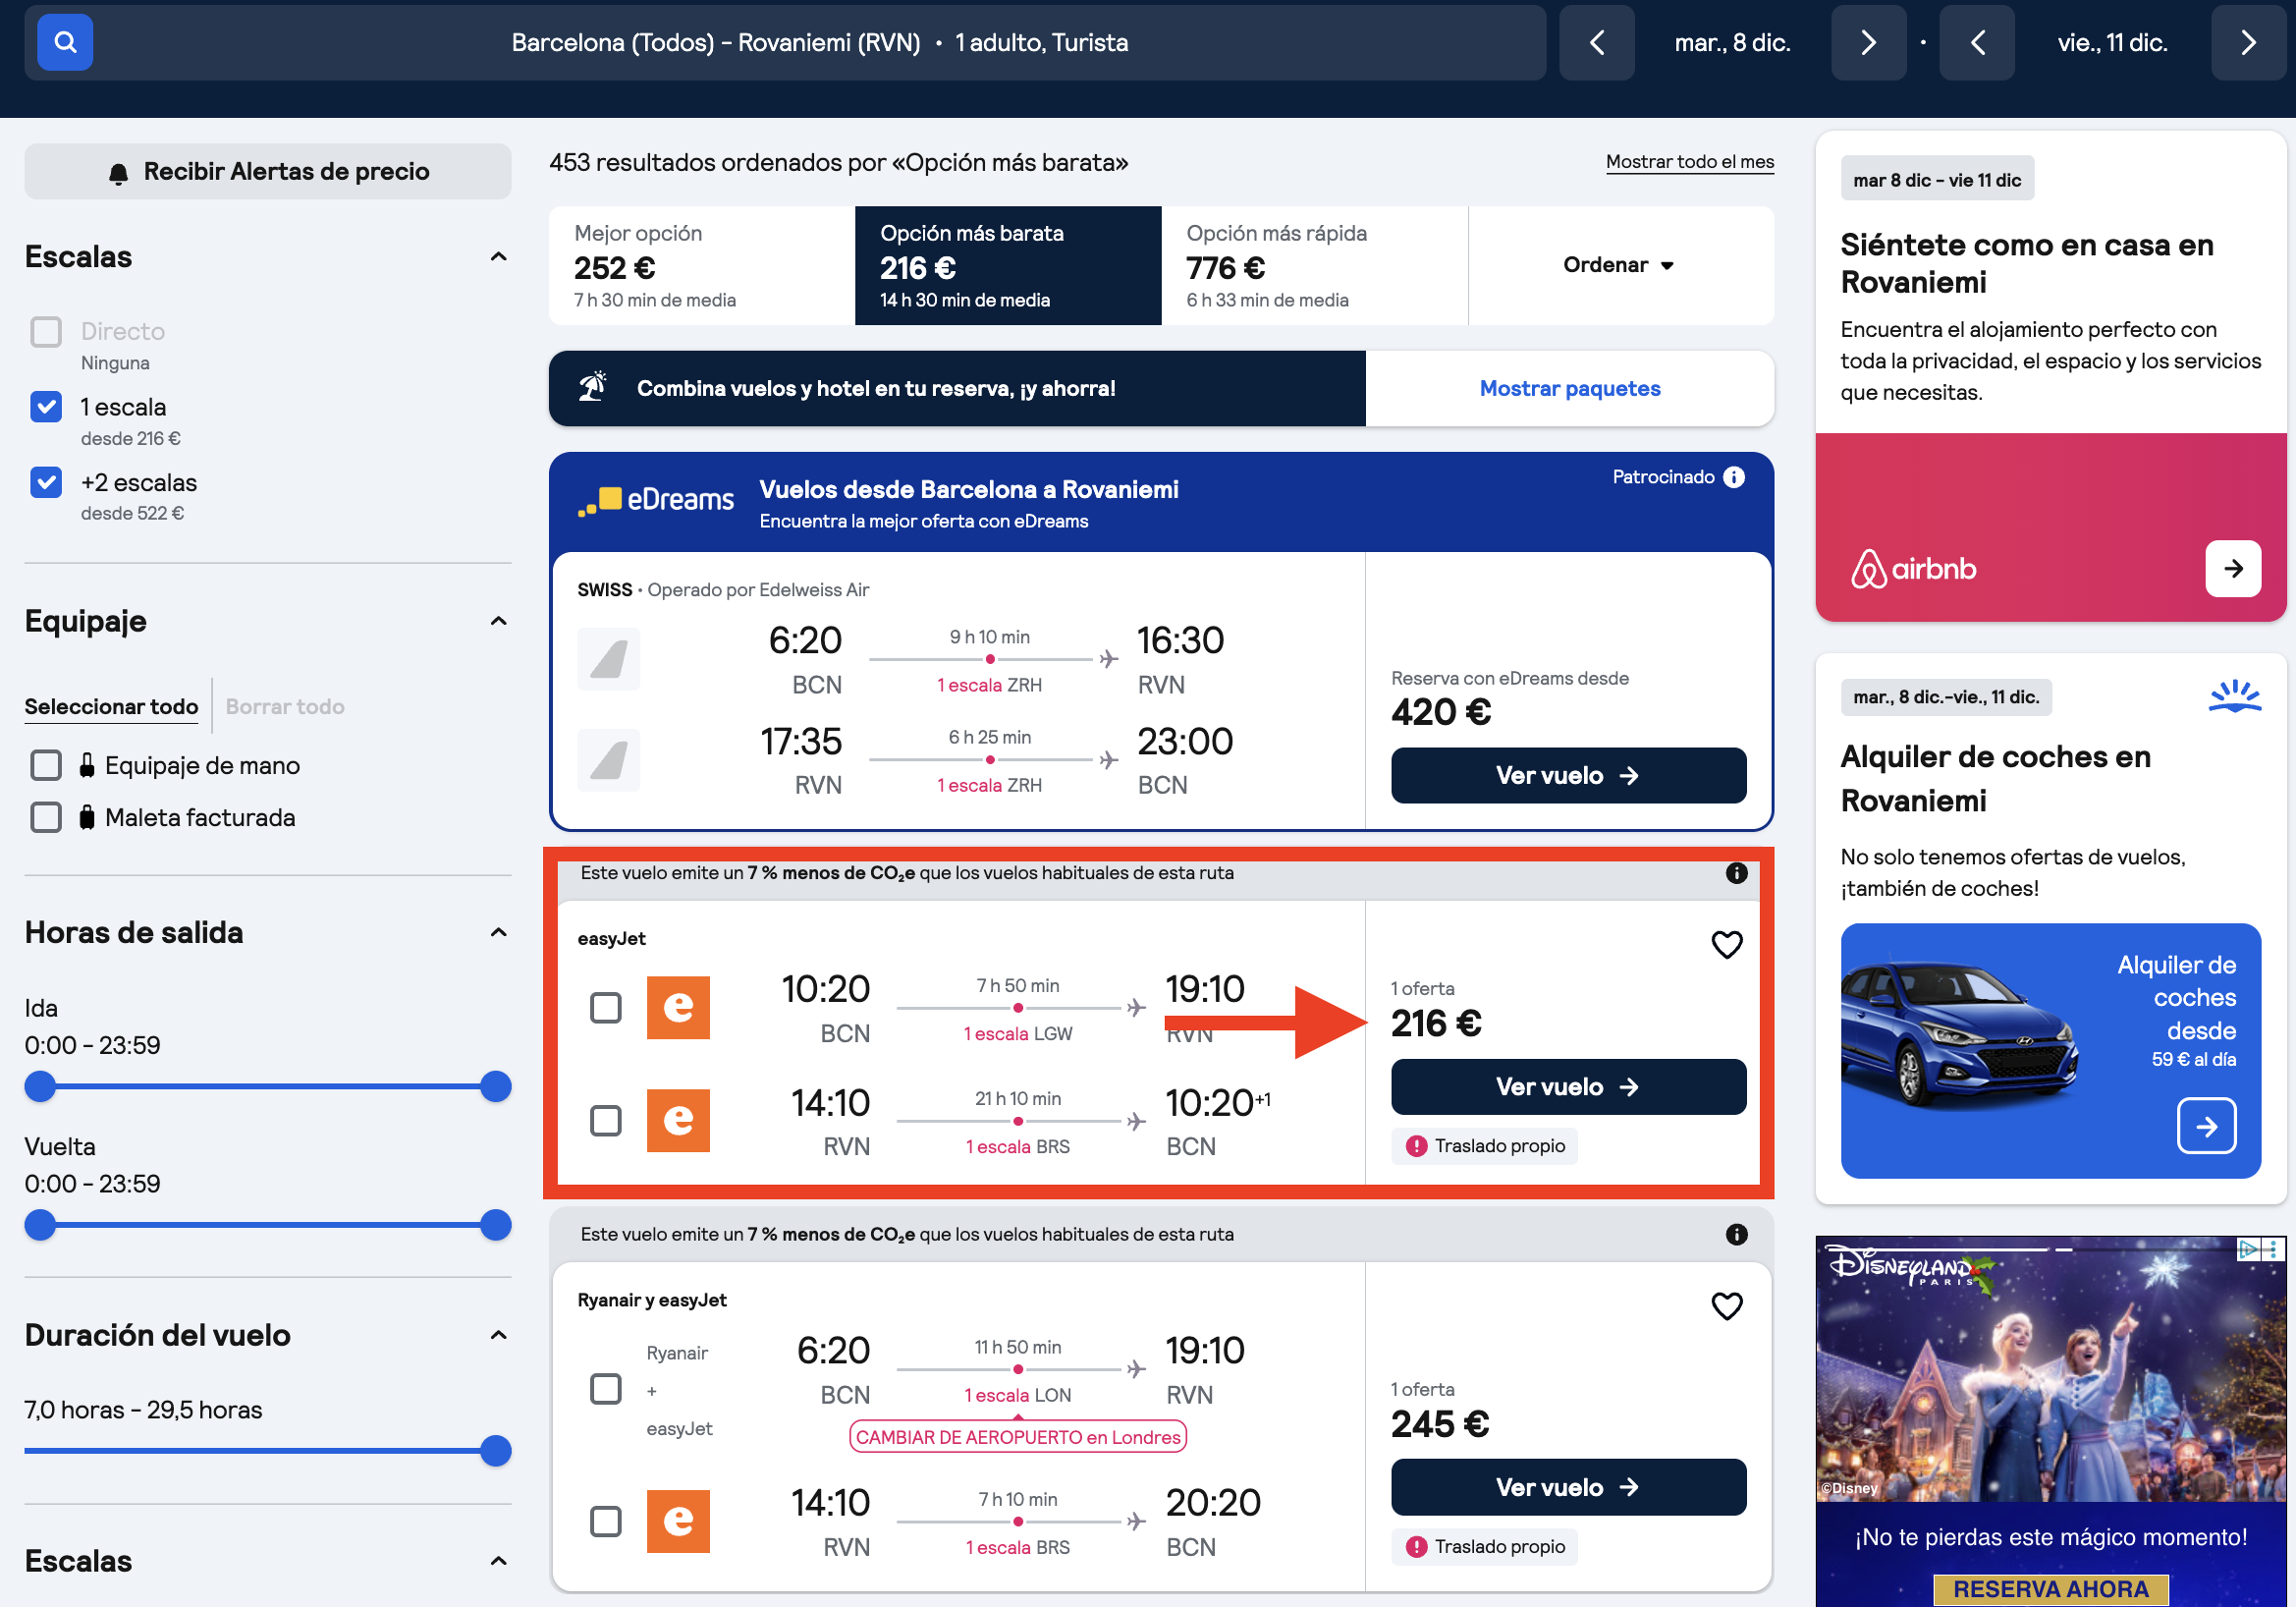
Task: Select the Opción más barata tab
Action: [1007, 265]
